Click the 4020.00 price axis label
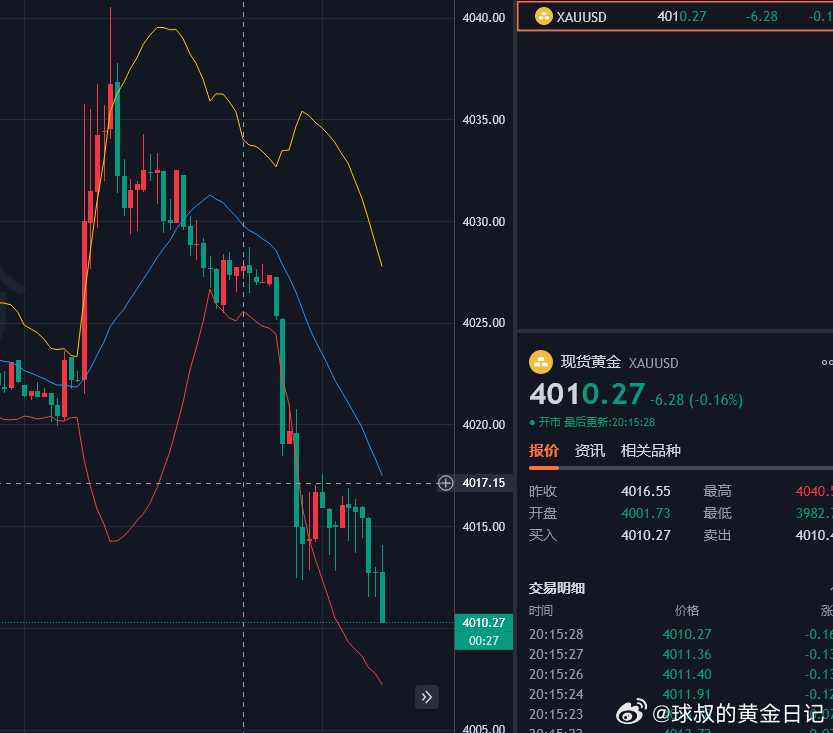 click(483, 424)
